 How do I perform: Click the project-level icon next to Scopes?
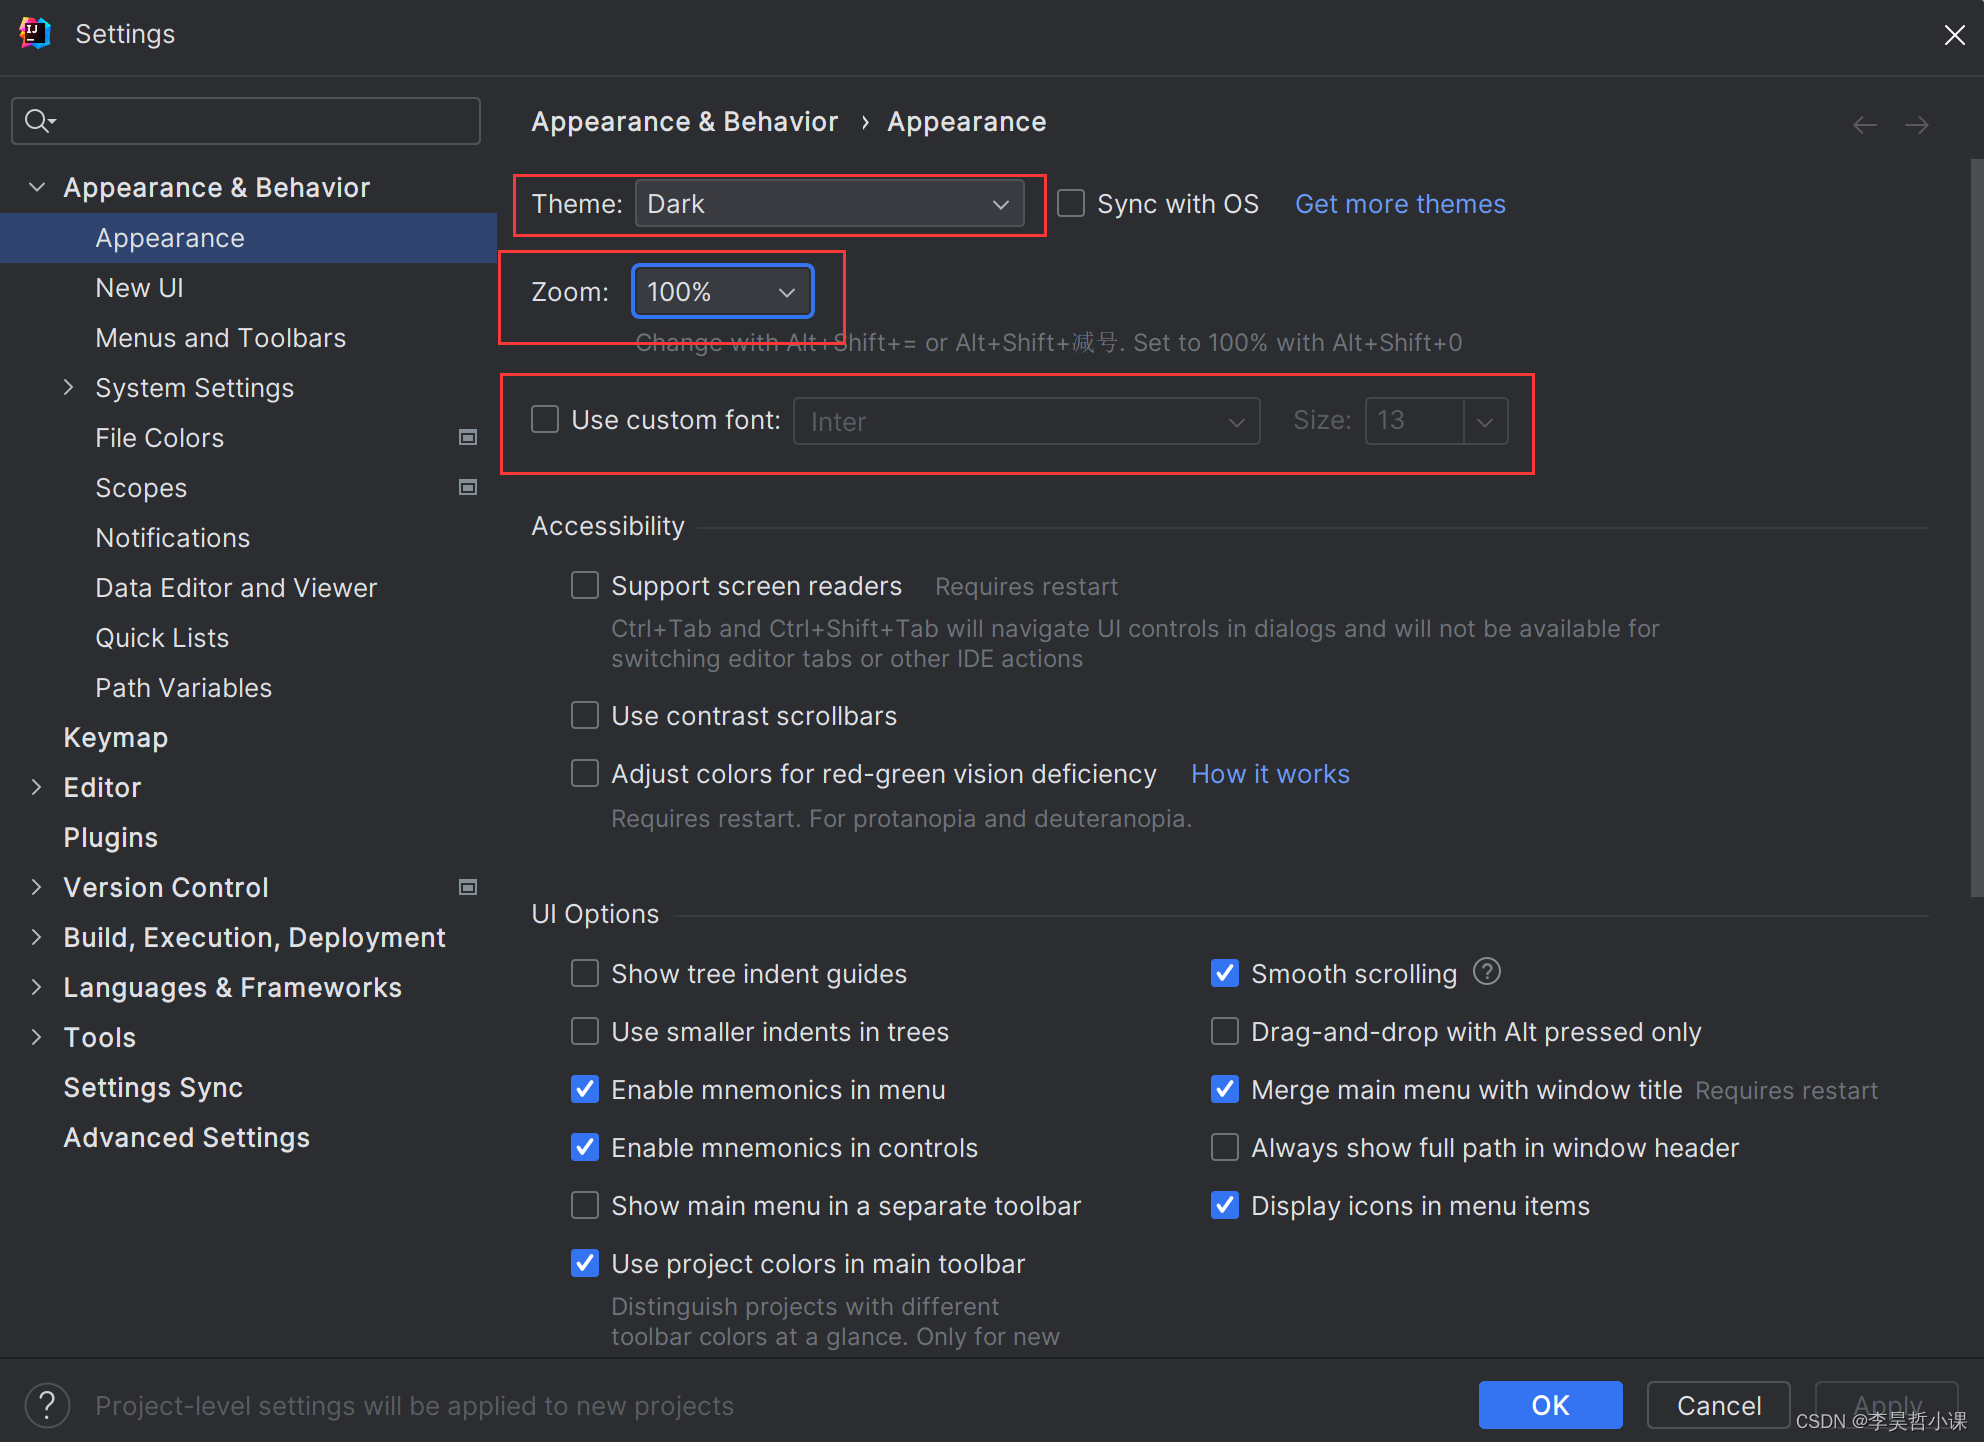(x=467, y=487)
